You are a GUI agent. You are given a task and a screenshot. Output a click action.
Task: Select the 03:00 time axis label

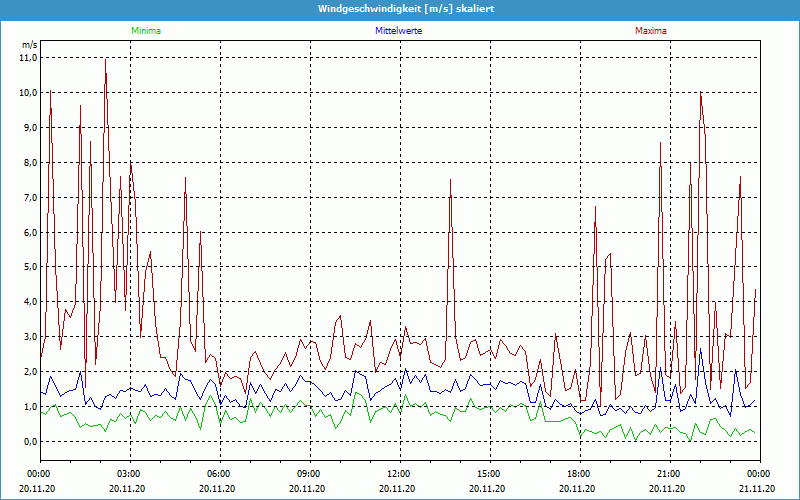(129, 474)
